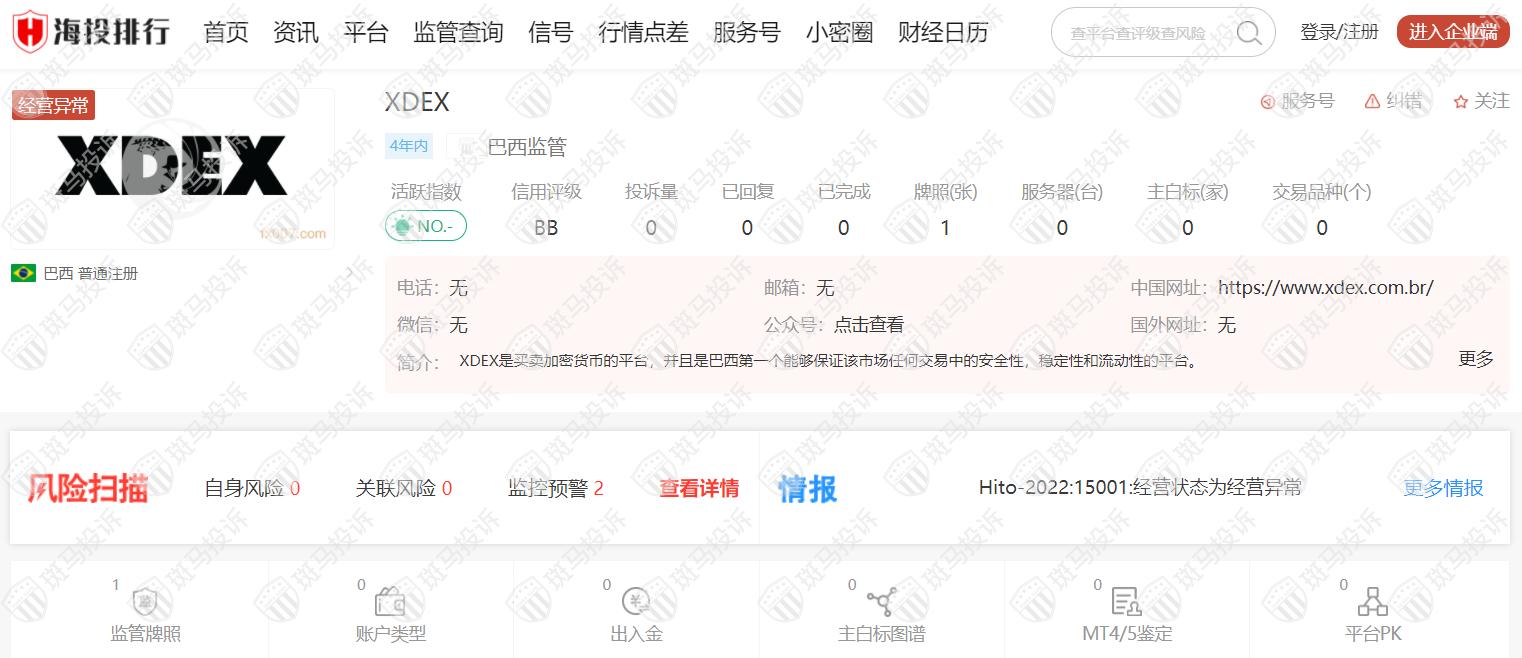This screenshot has height=658, width=1522.
Task: Open 财经日历 in the navigation
Action: [943, 33]
